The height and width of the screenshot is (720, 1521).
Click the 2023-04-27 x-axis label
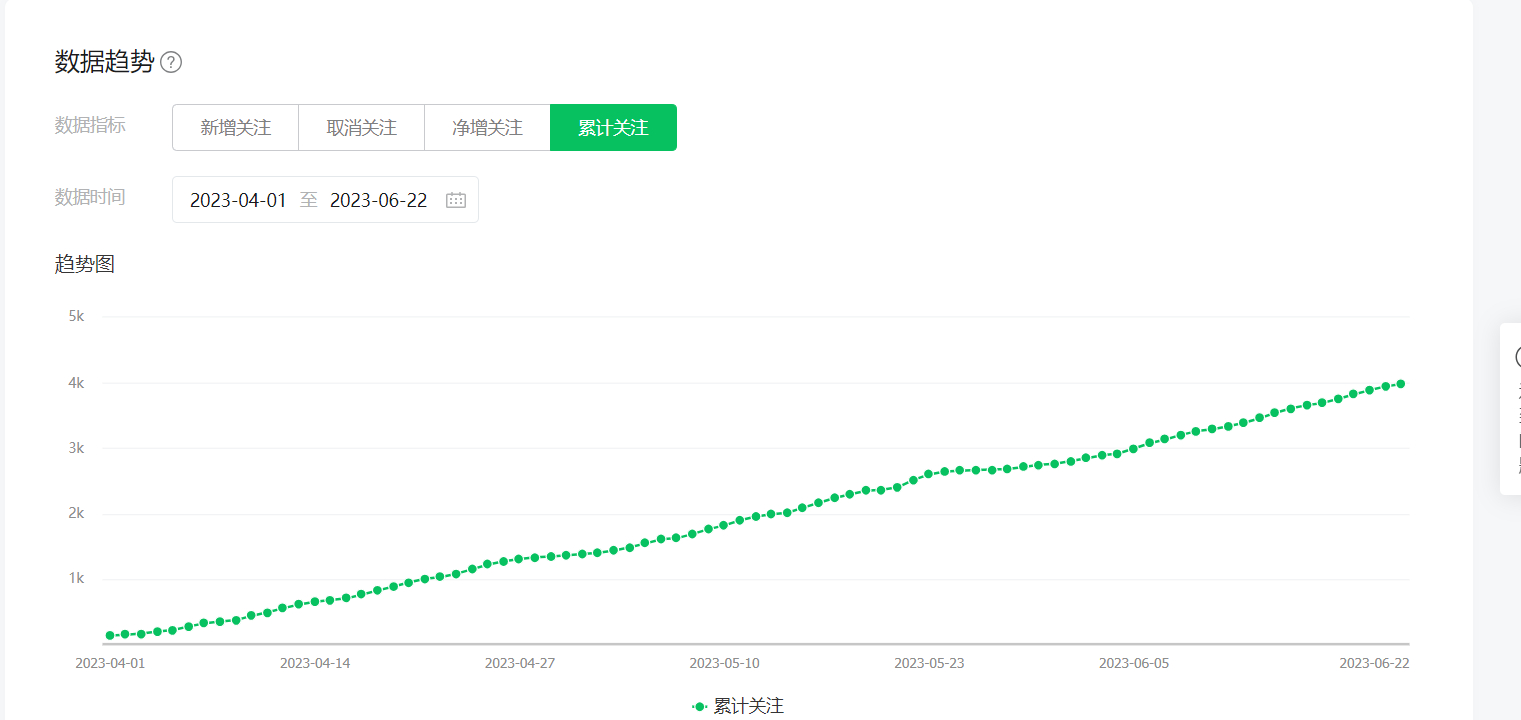519,663
